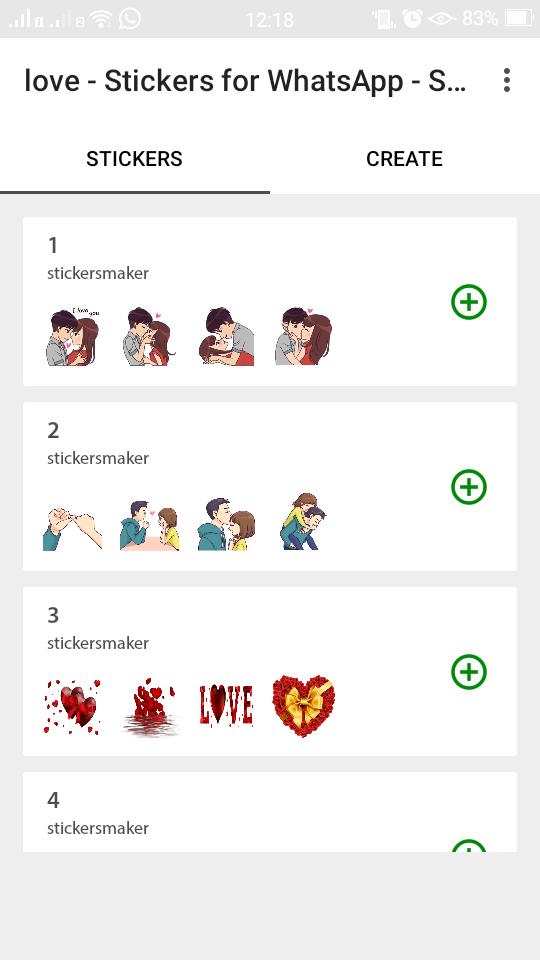540x960 pixels.
Task: Open the red LOVE text sticker
Action: pyautogui.click(x=226, y=705)
